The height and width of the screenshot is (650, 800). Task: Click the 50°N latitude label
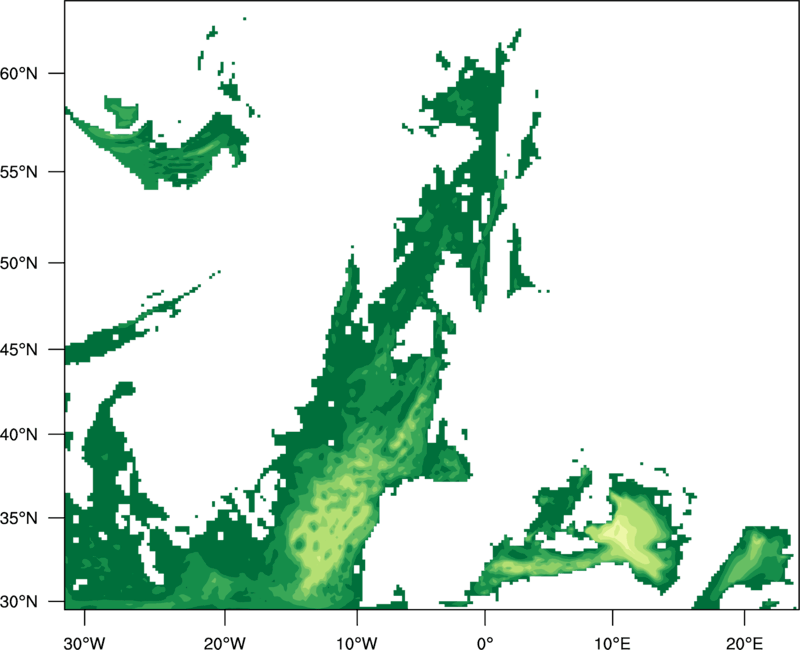pos(19,263)
